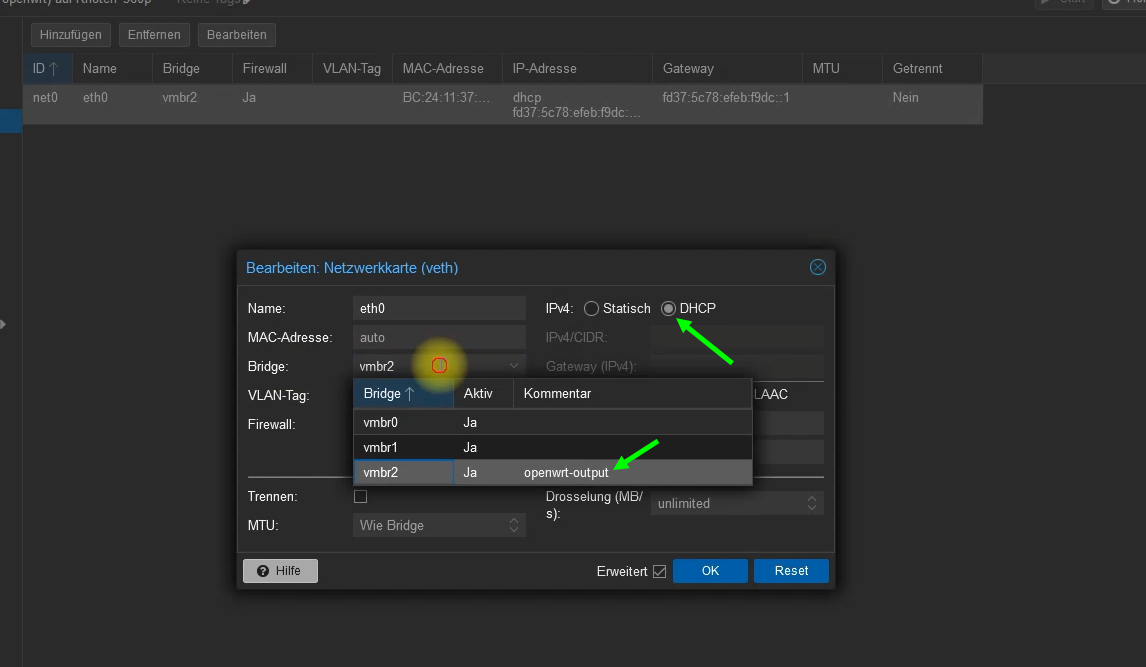Choose vmbr1 from the bridge list

point(381,448)
